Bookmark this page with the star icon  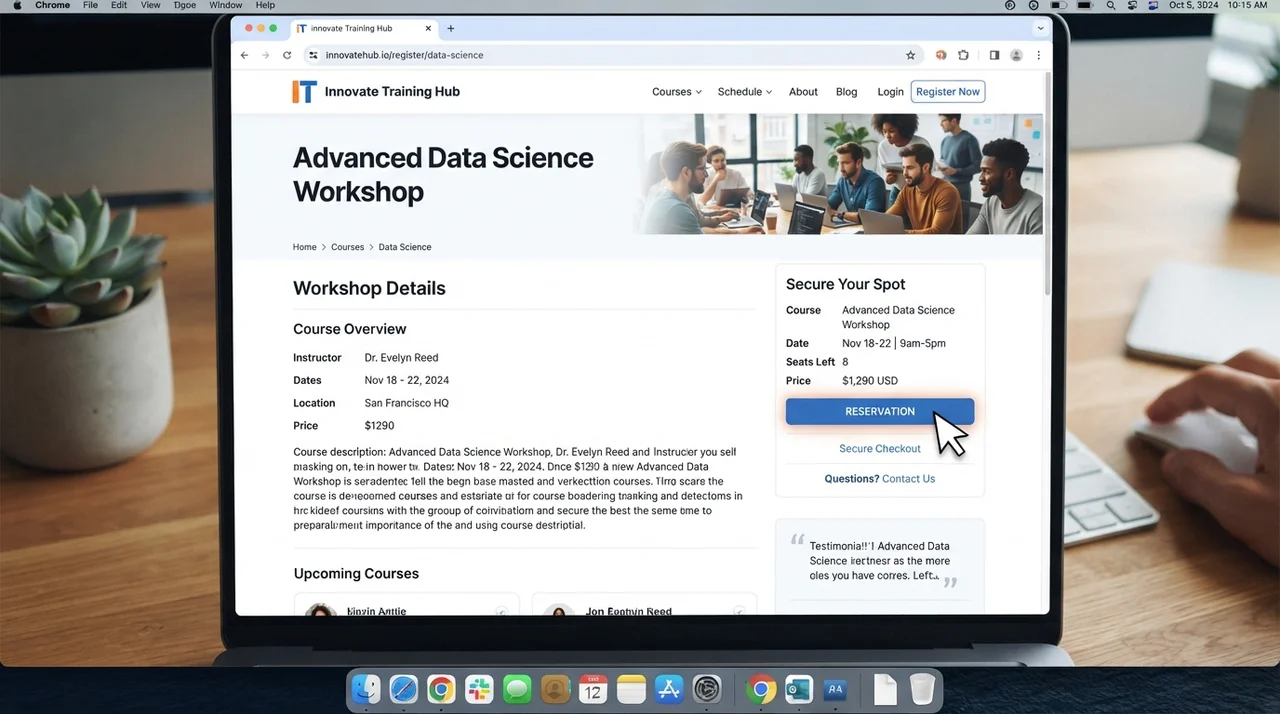pos(910,55)
